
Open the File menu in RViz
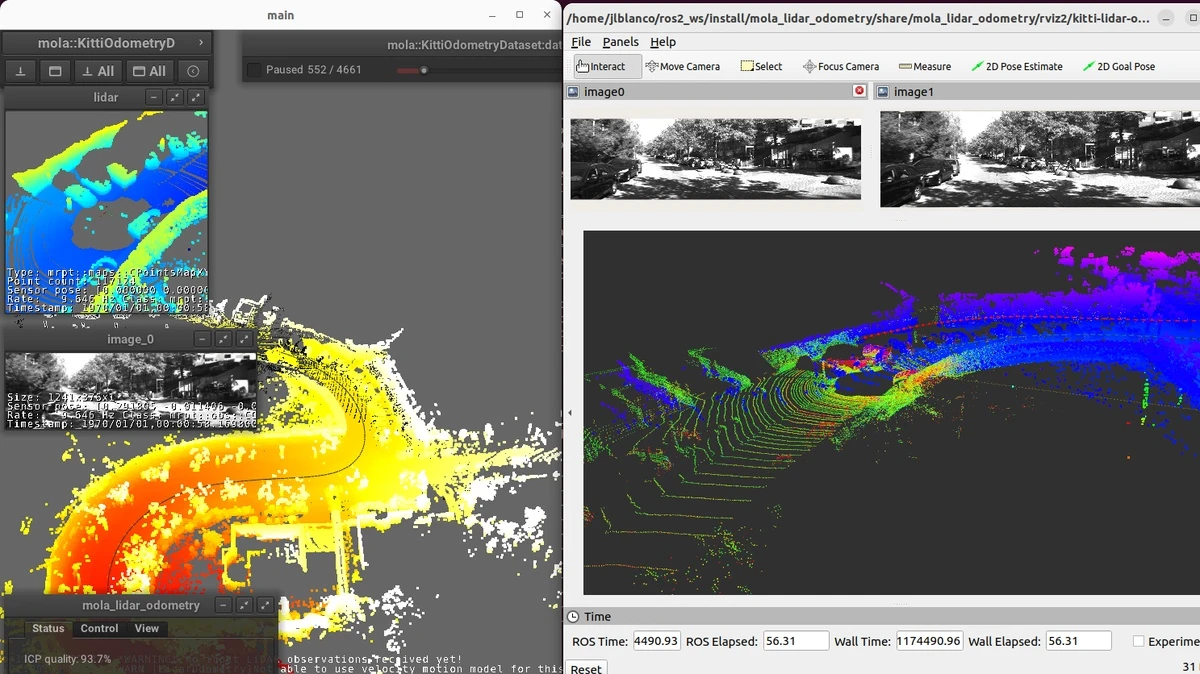581,42
